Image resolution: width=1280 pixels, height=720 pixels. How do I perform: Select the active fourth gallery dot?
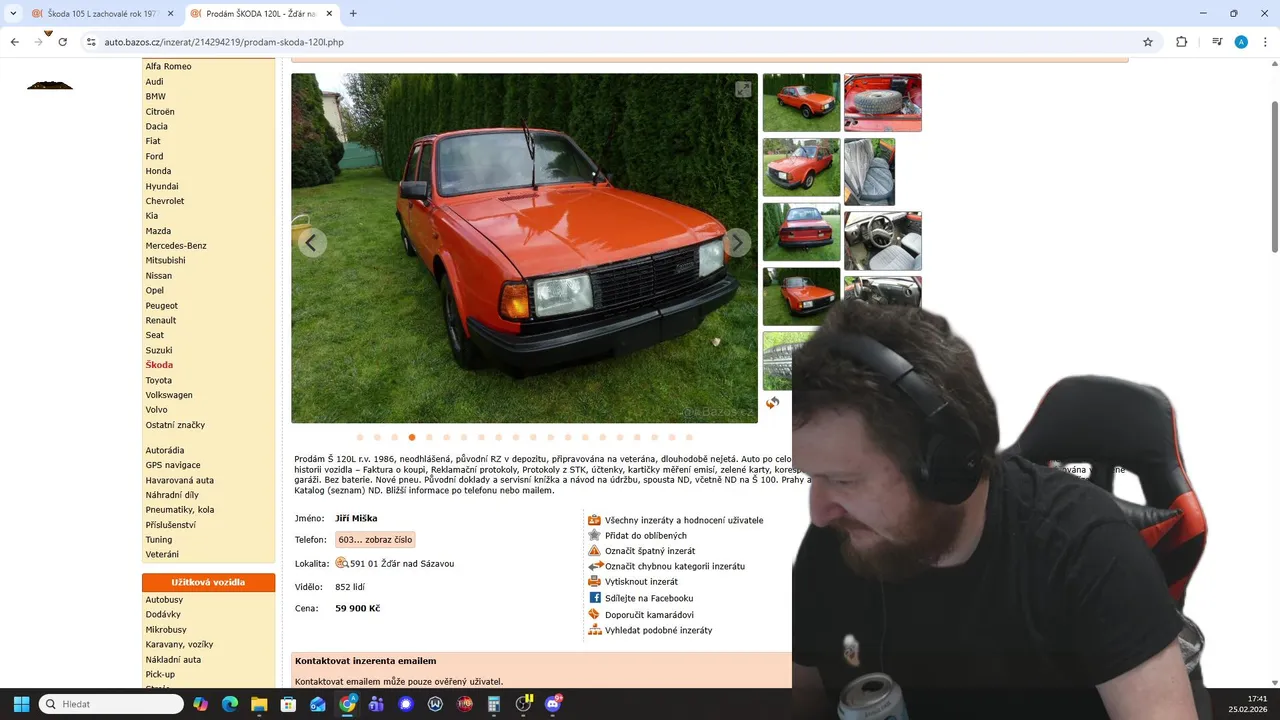coord(412,437)
